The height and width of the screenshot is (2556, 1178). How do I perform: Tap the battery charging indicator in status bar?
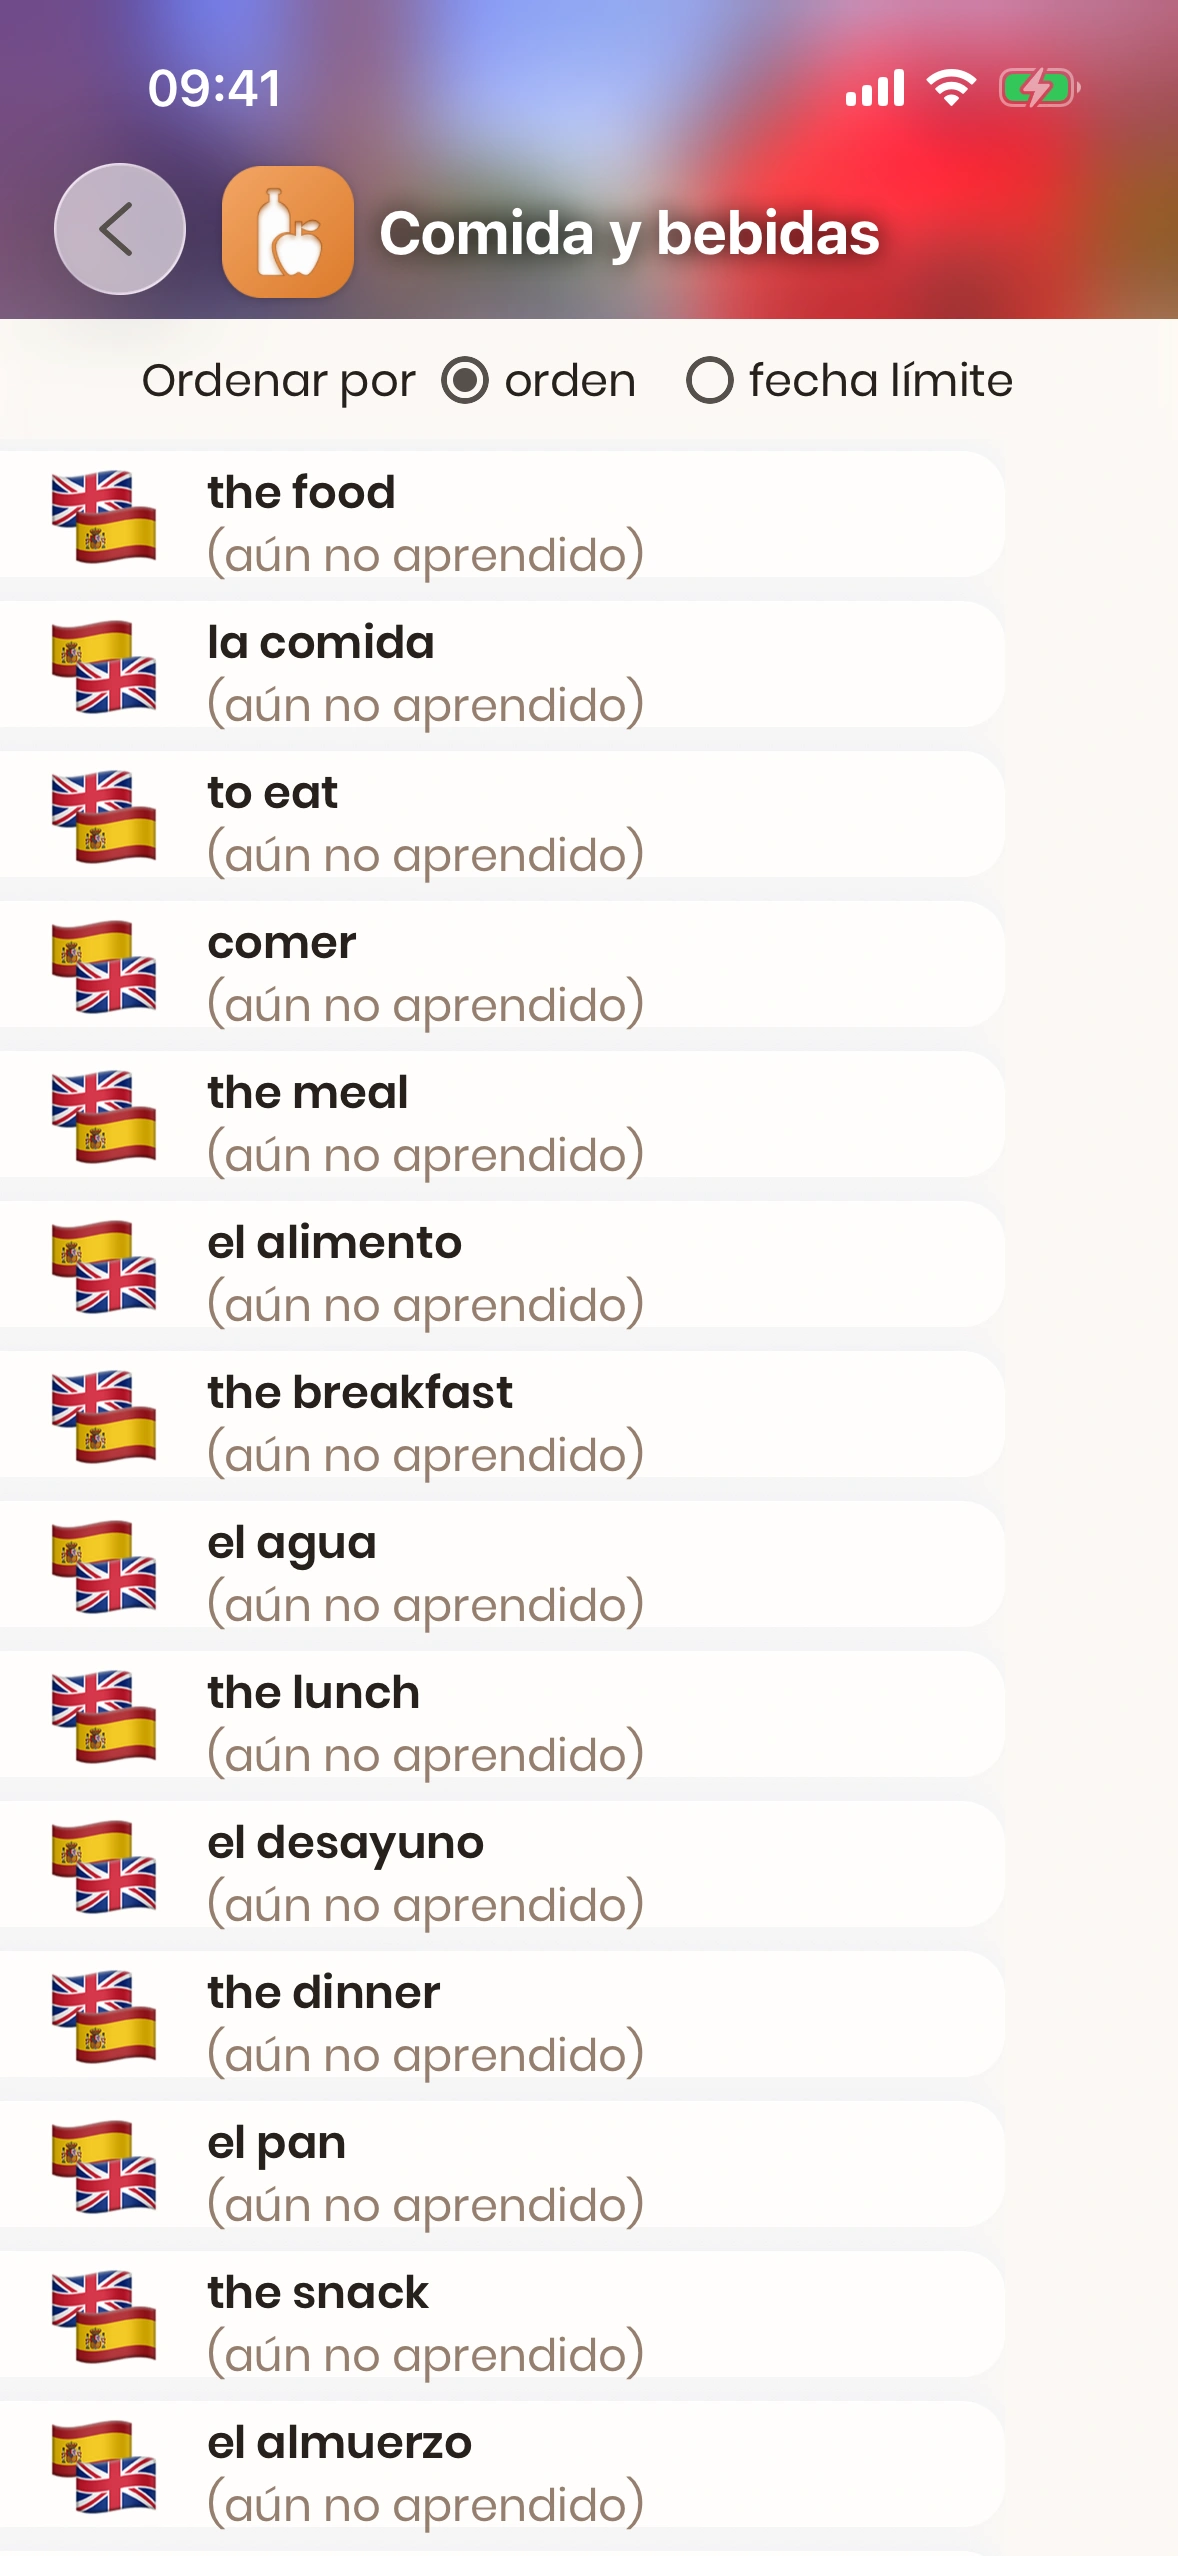1038,88
